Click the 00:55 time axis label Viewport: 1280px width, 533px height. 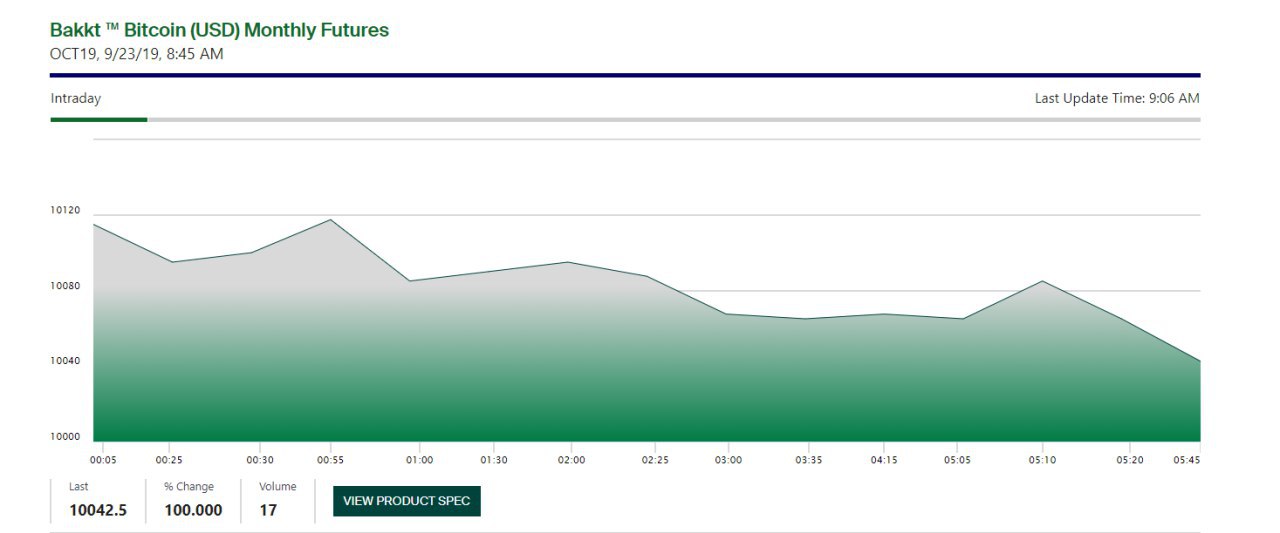point(331,460)
